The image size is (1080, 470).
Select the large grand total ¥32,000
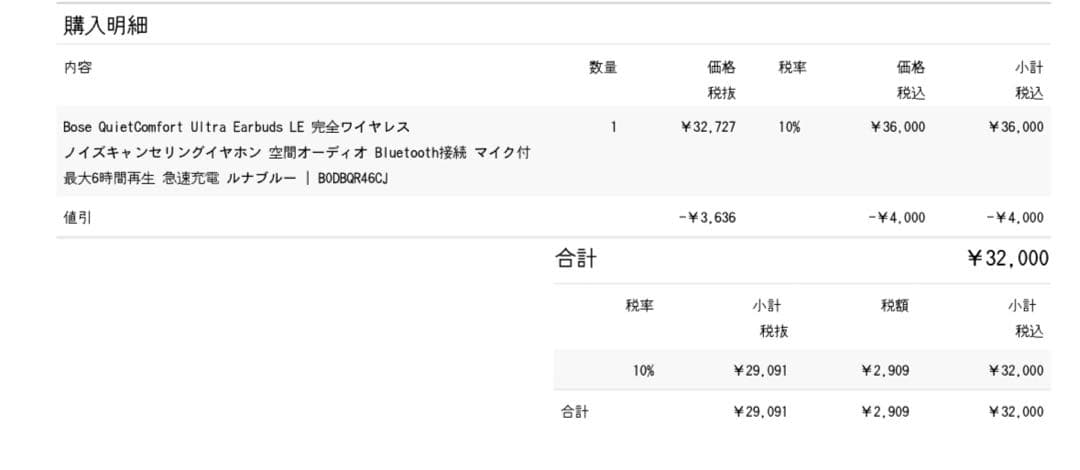coord(1008,259)
